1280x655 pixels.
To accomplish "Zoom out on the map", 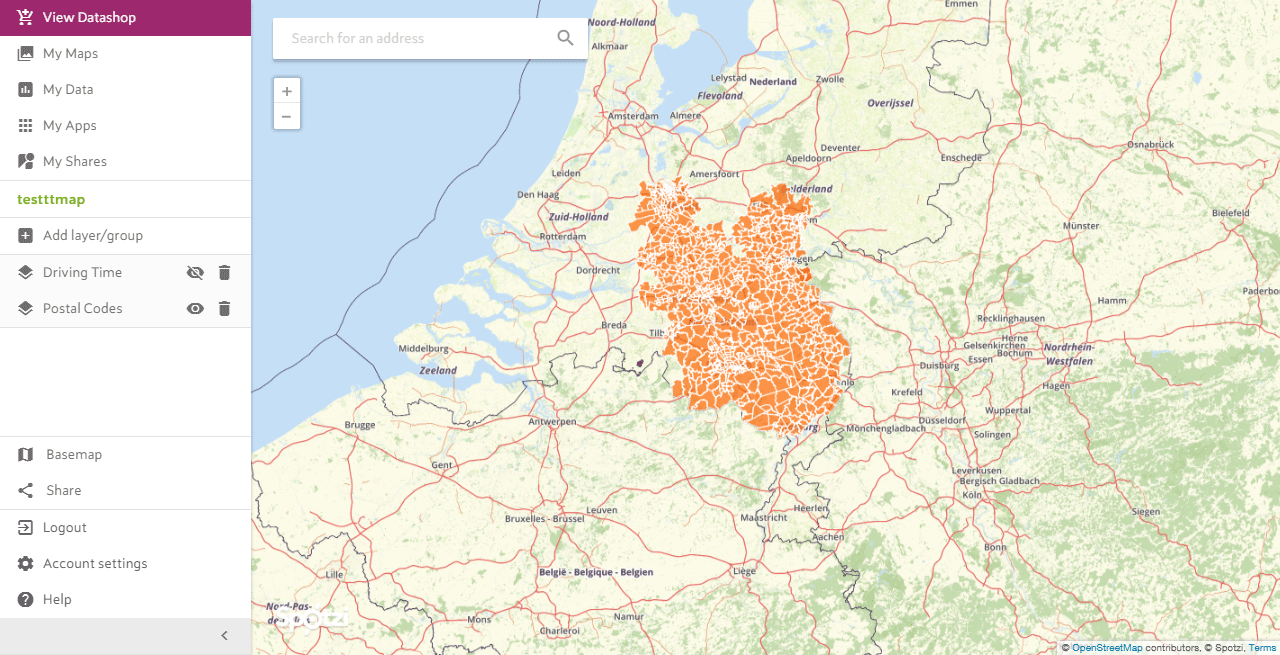I will click(x=287, y=117).
